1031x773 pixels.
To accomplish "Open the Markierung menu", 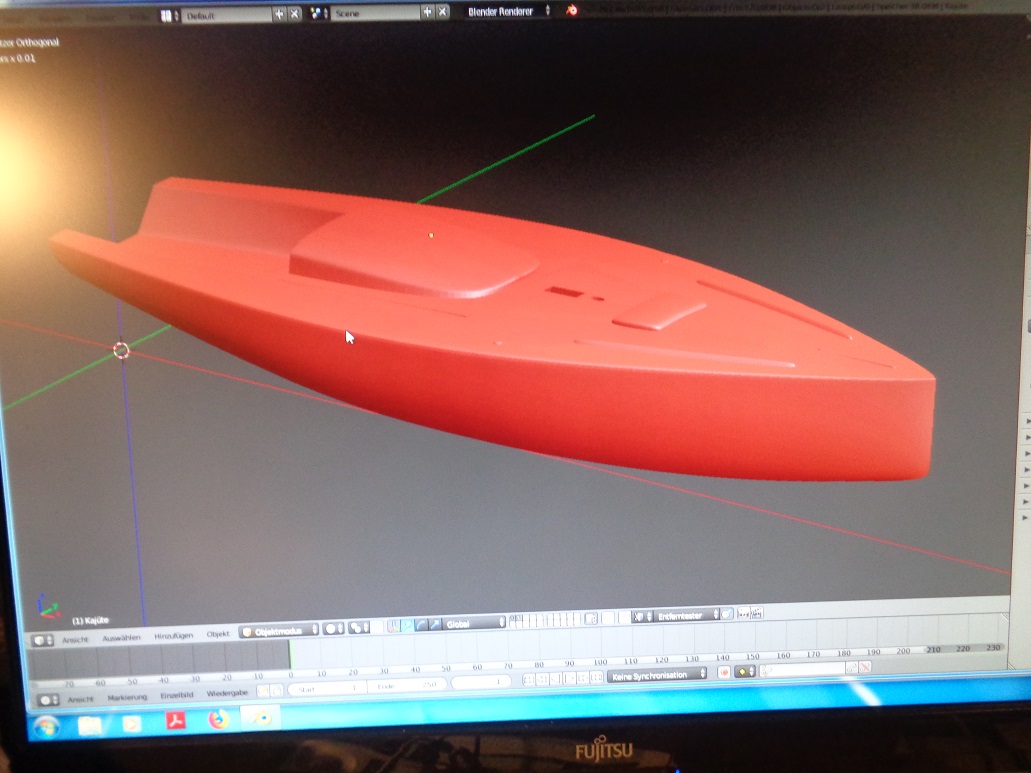I will (127, 697).
